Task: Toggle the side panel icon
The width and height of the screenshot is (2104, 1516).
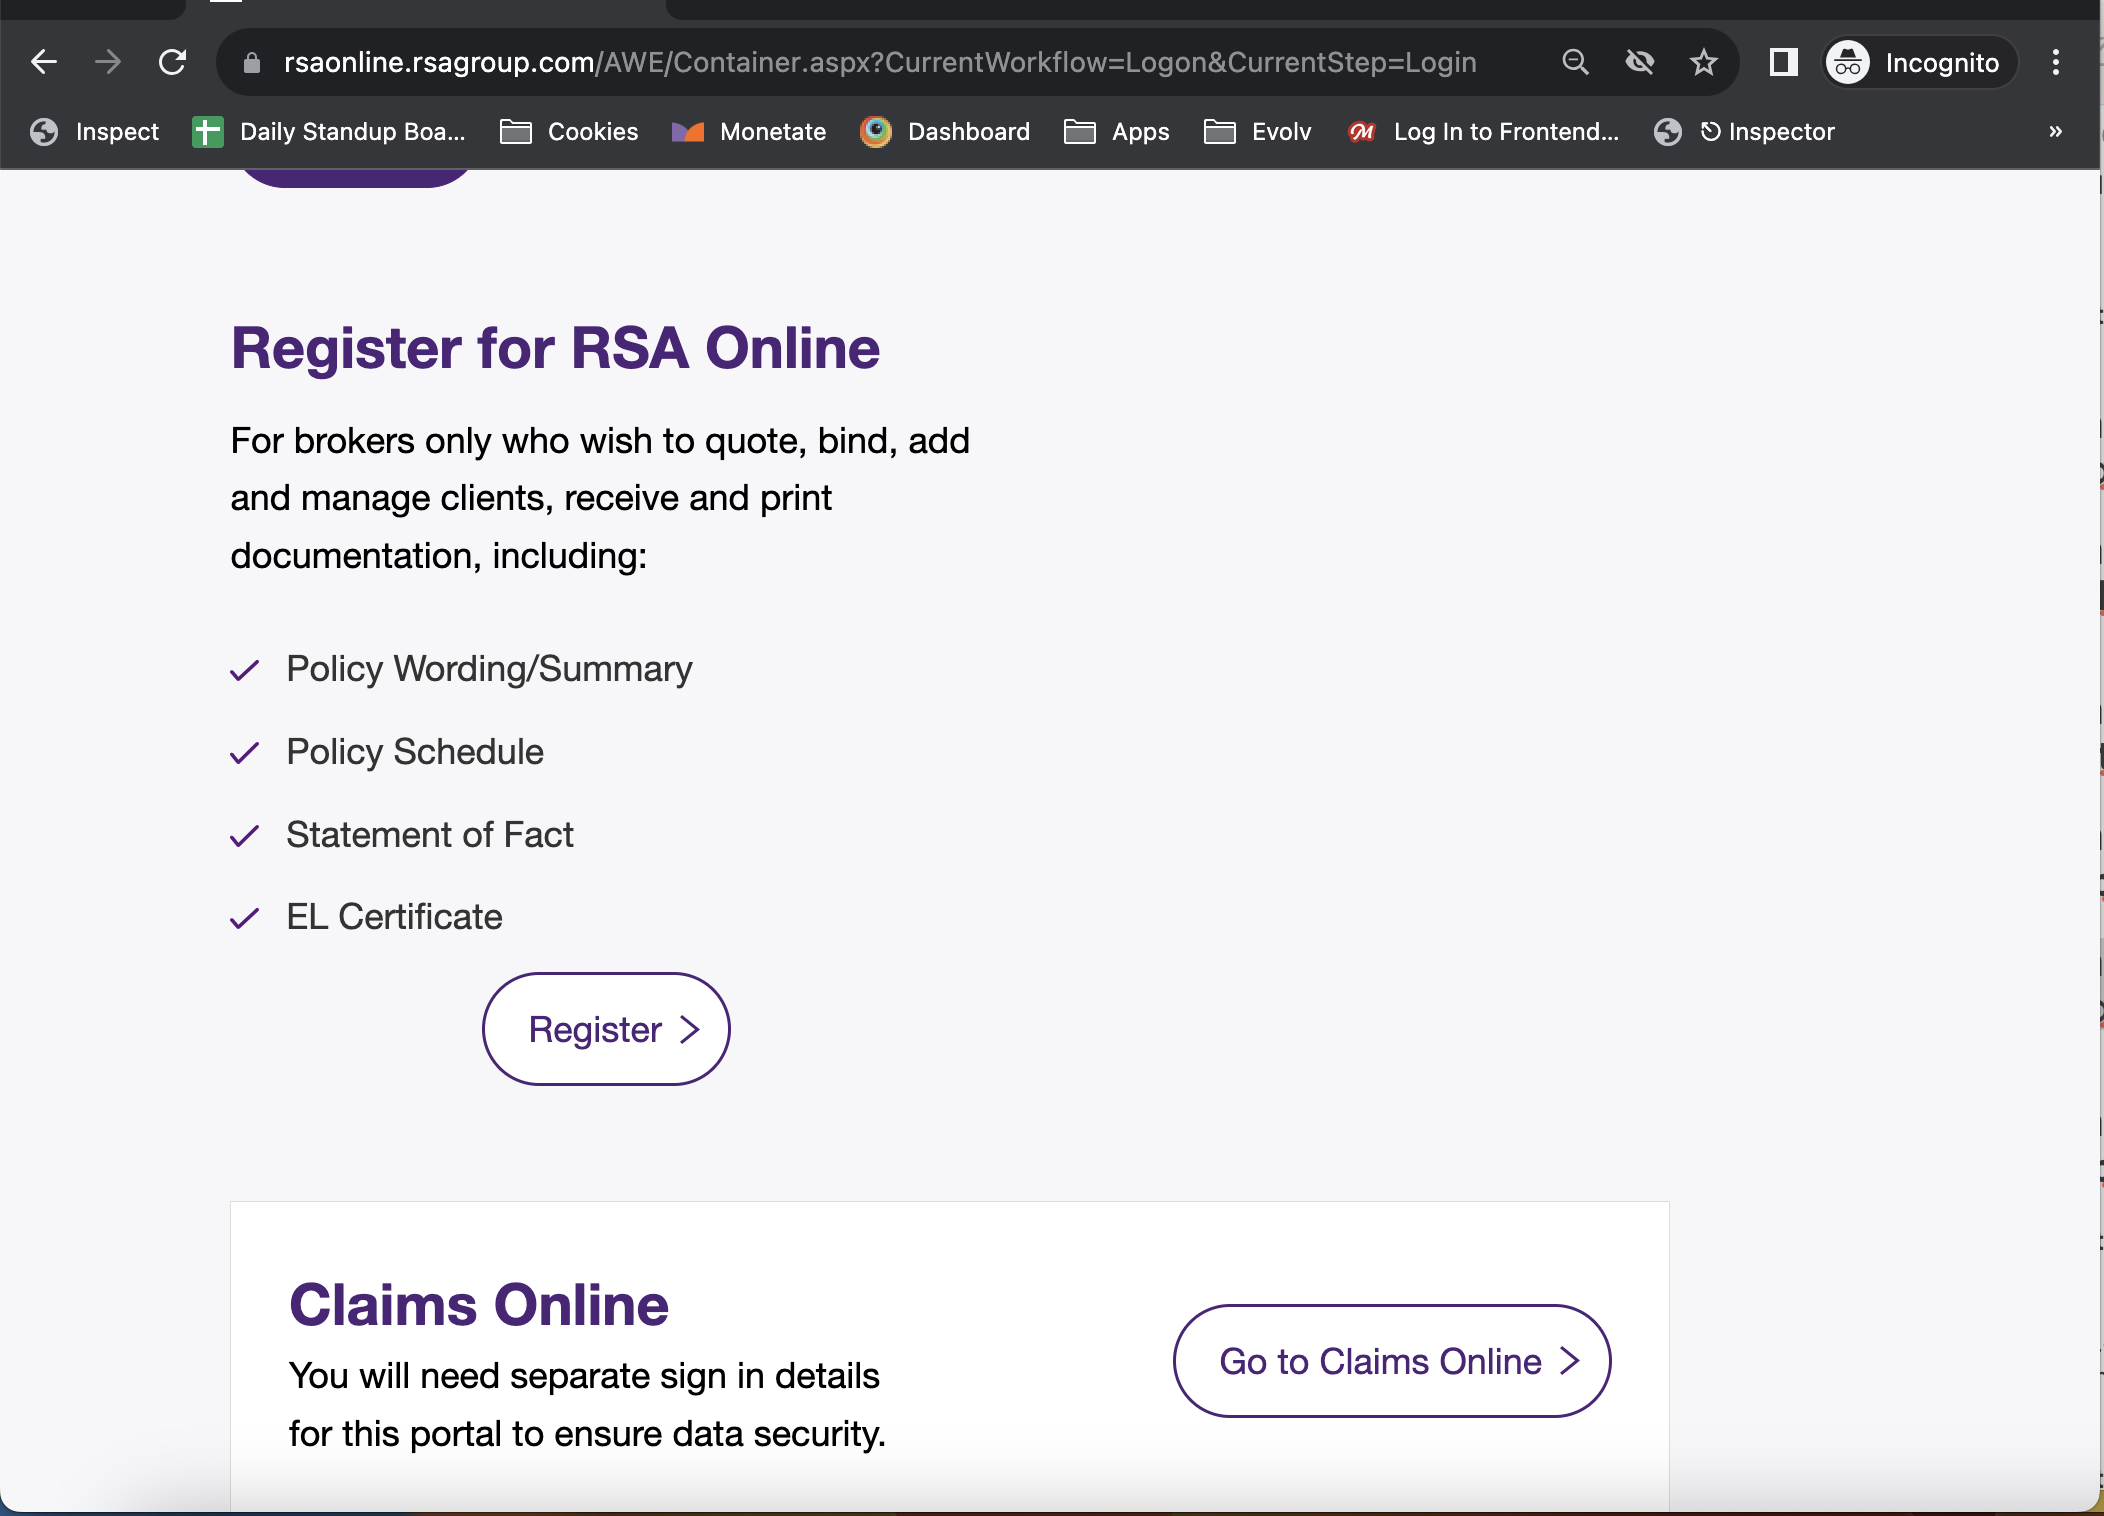Action: click(x=1783, y=62)
